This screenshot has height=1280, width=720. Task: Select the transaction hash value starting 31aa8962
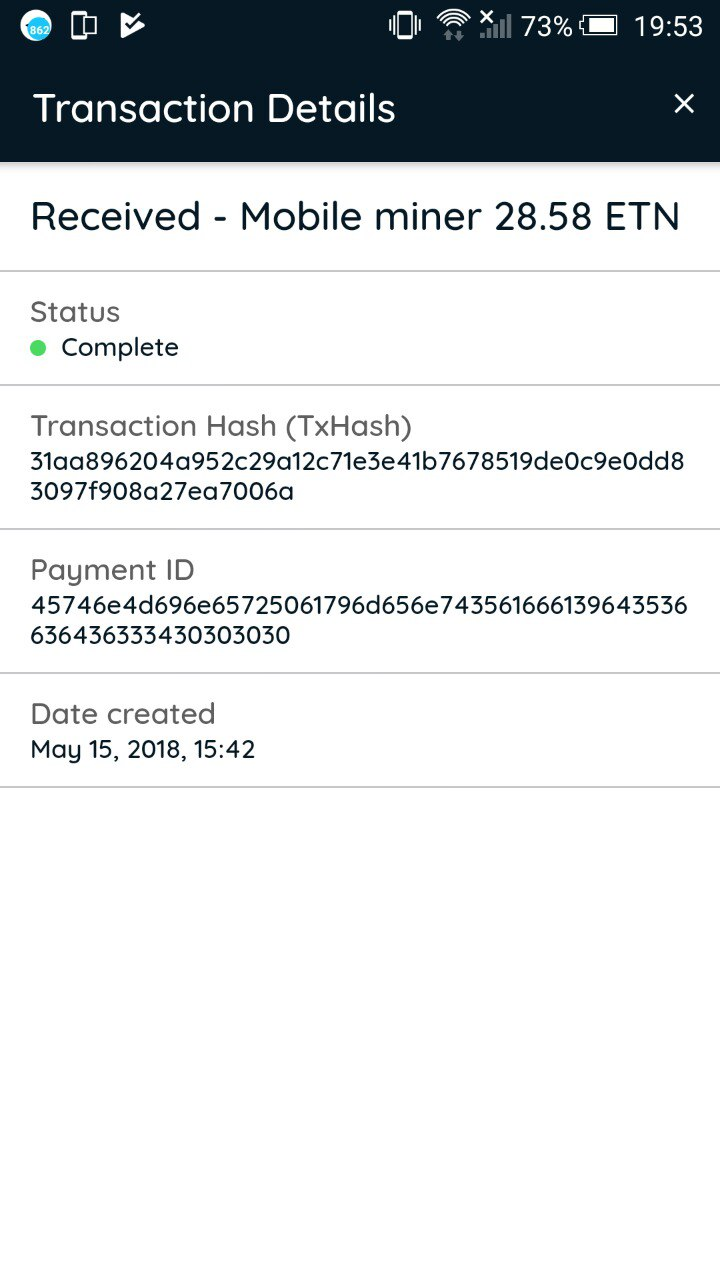[357, 477]
